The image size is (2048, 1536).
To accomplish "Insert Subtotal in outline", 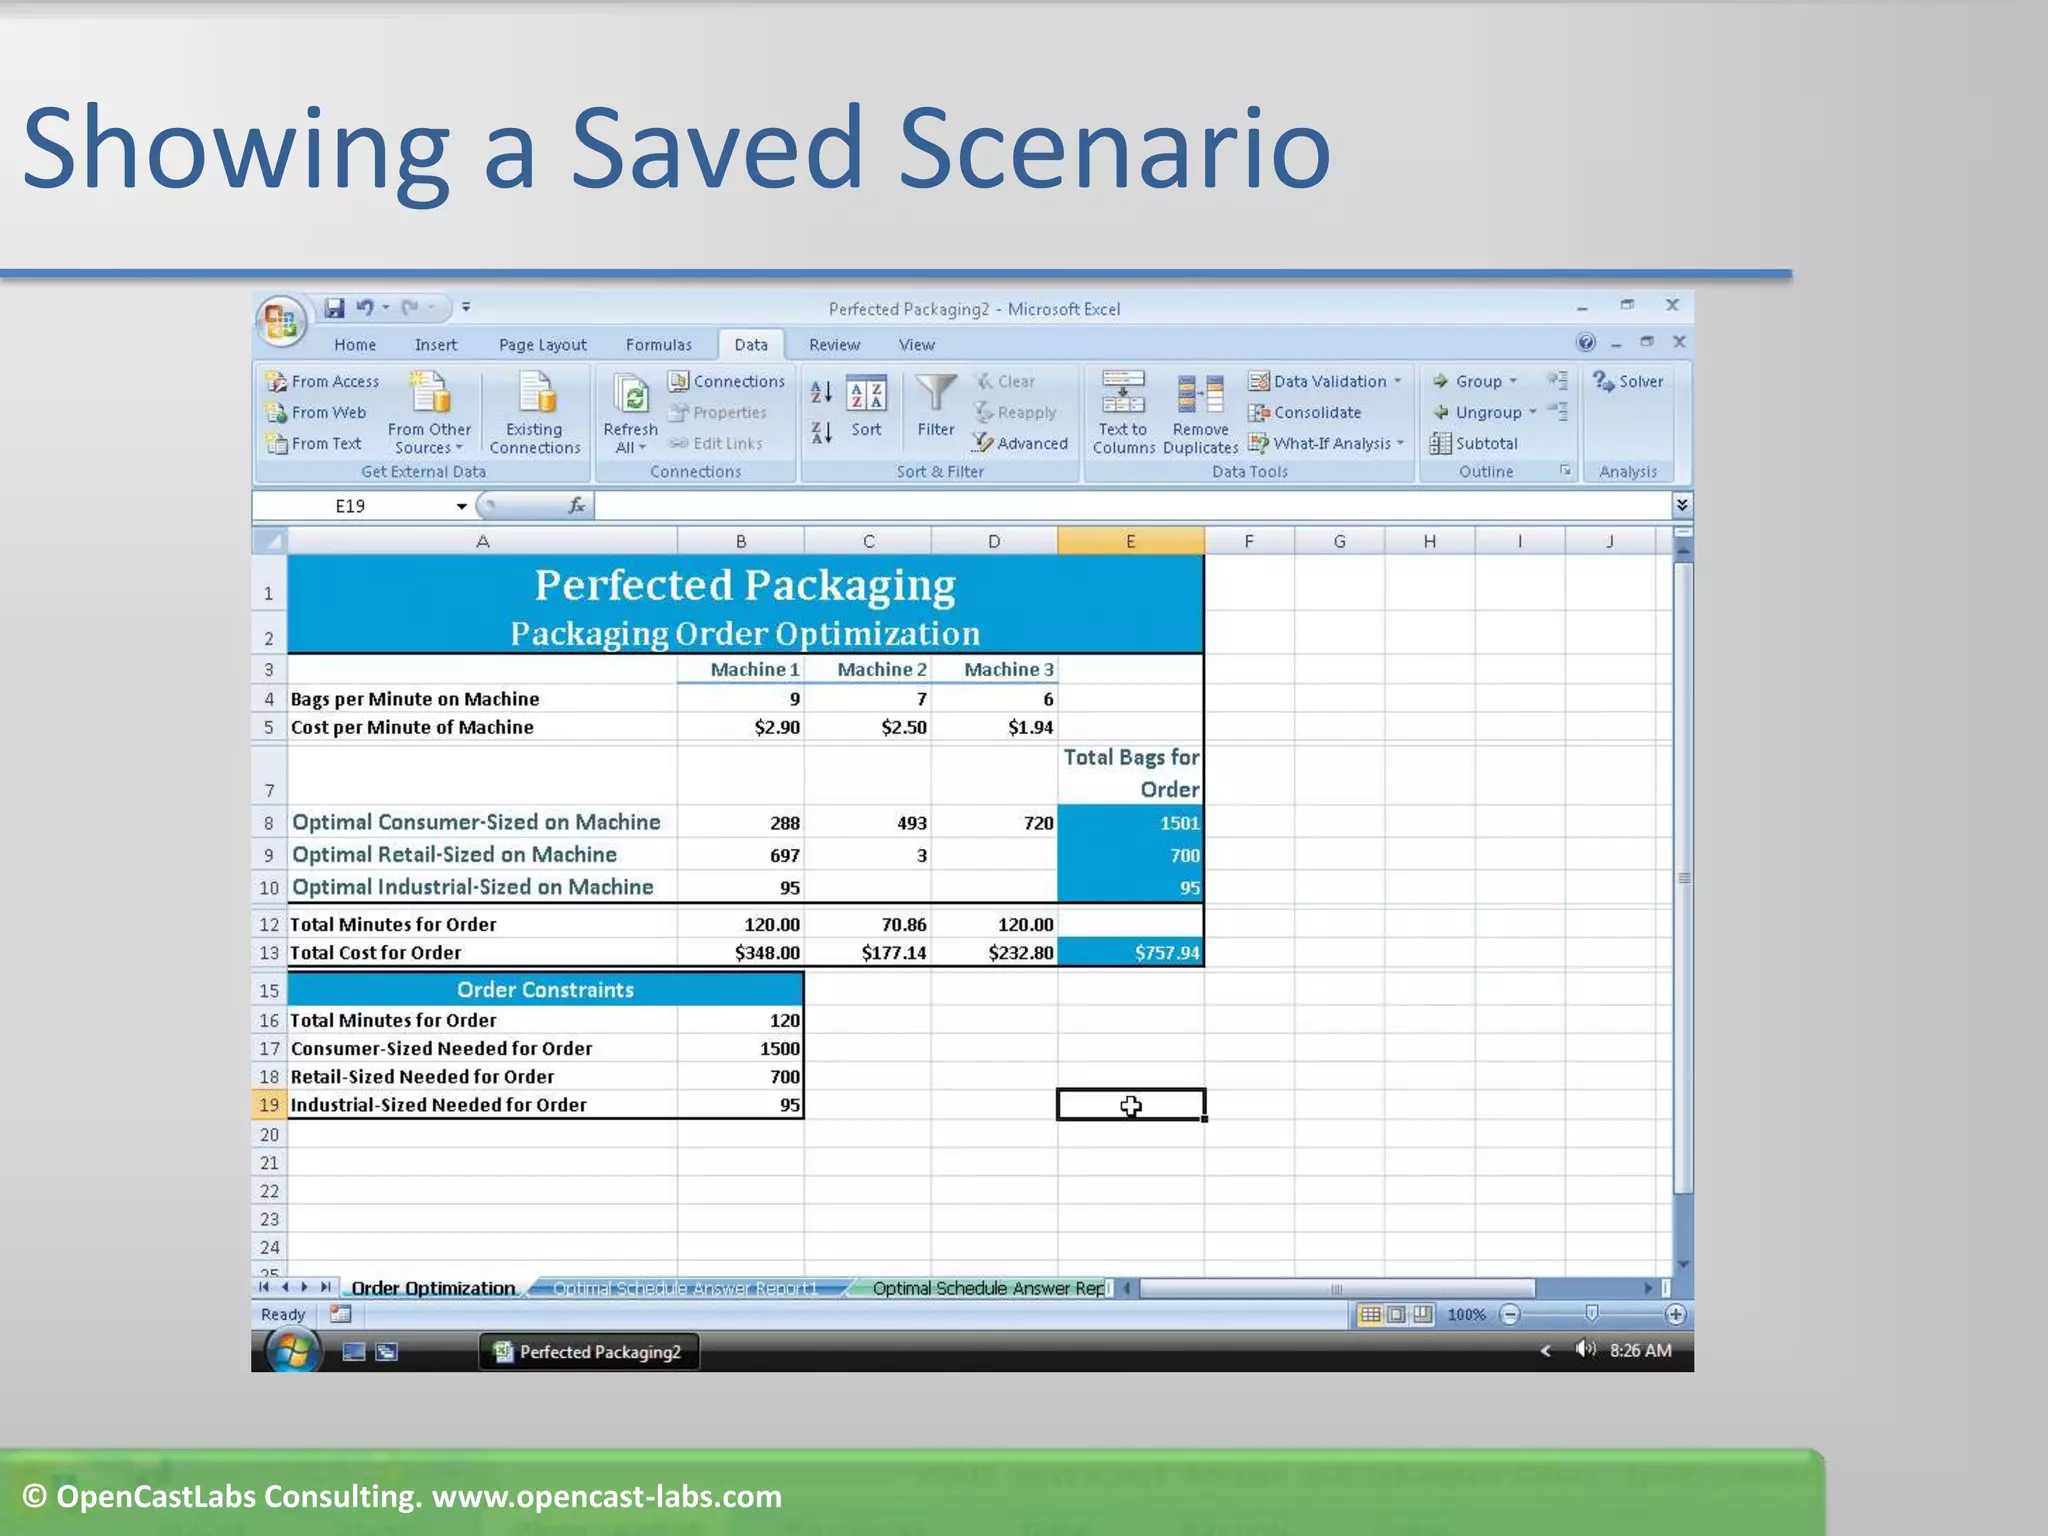I will pyautogui.click(x=1474, y=443).
